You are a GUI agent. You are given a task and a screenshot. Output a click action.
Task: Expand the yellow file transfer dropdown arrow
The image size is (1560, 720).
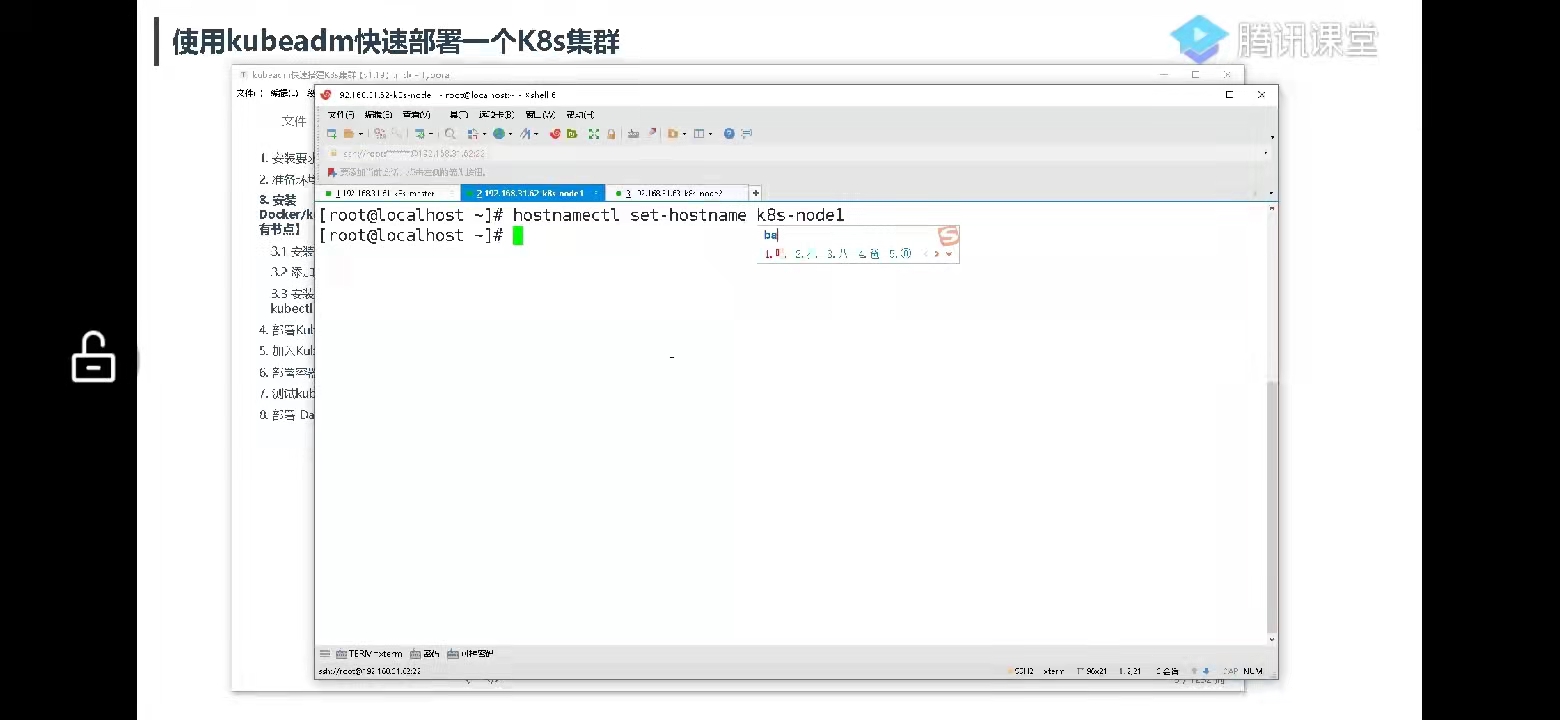click(x=684, y=134)
